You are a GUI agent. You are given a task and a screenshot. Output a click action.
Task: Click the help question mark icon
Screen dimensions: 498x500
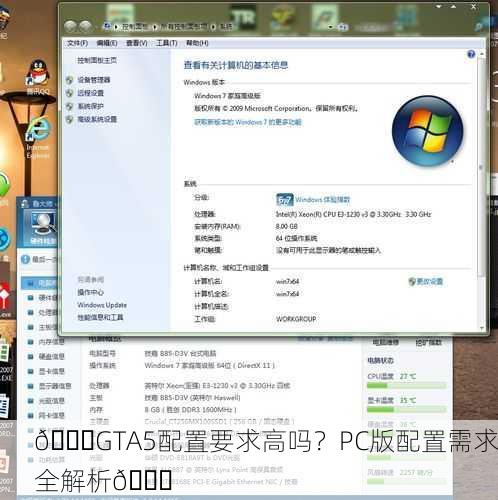[471, 54]
